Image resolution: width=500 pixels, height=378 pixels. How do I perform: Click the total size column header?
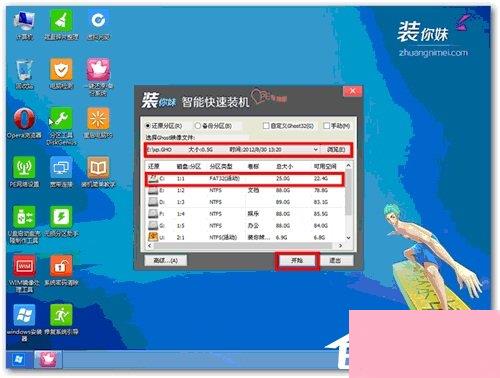click(x=284, y=166)
